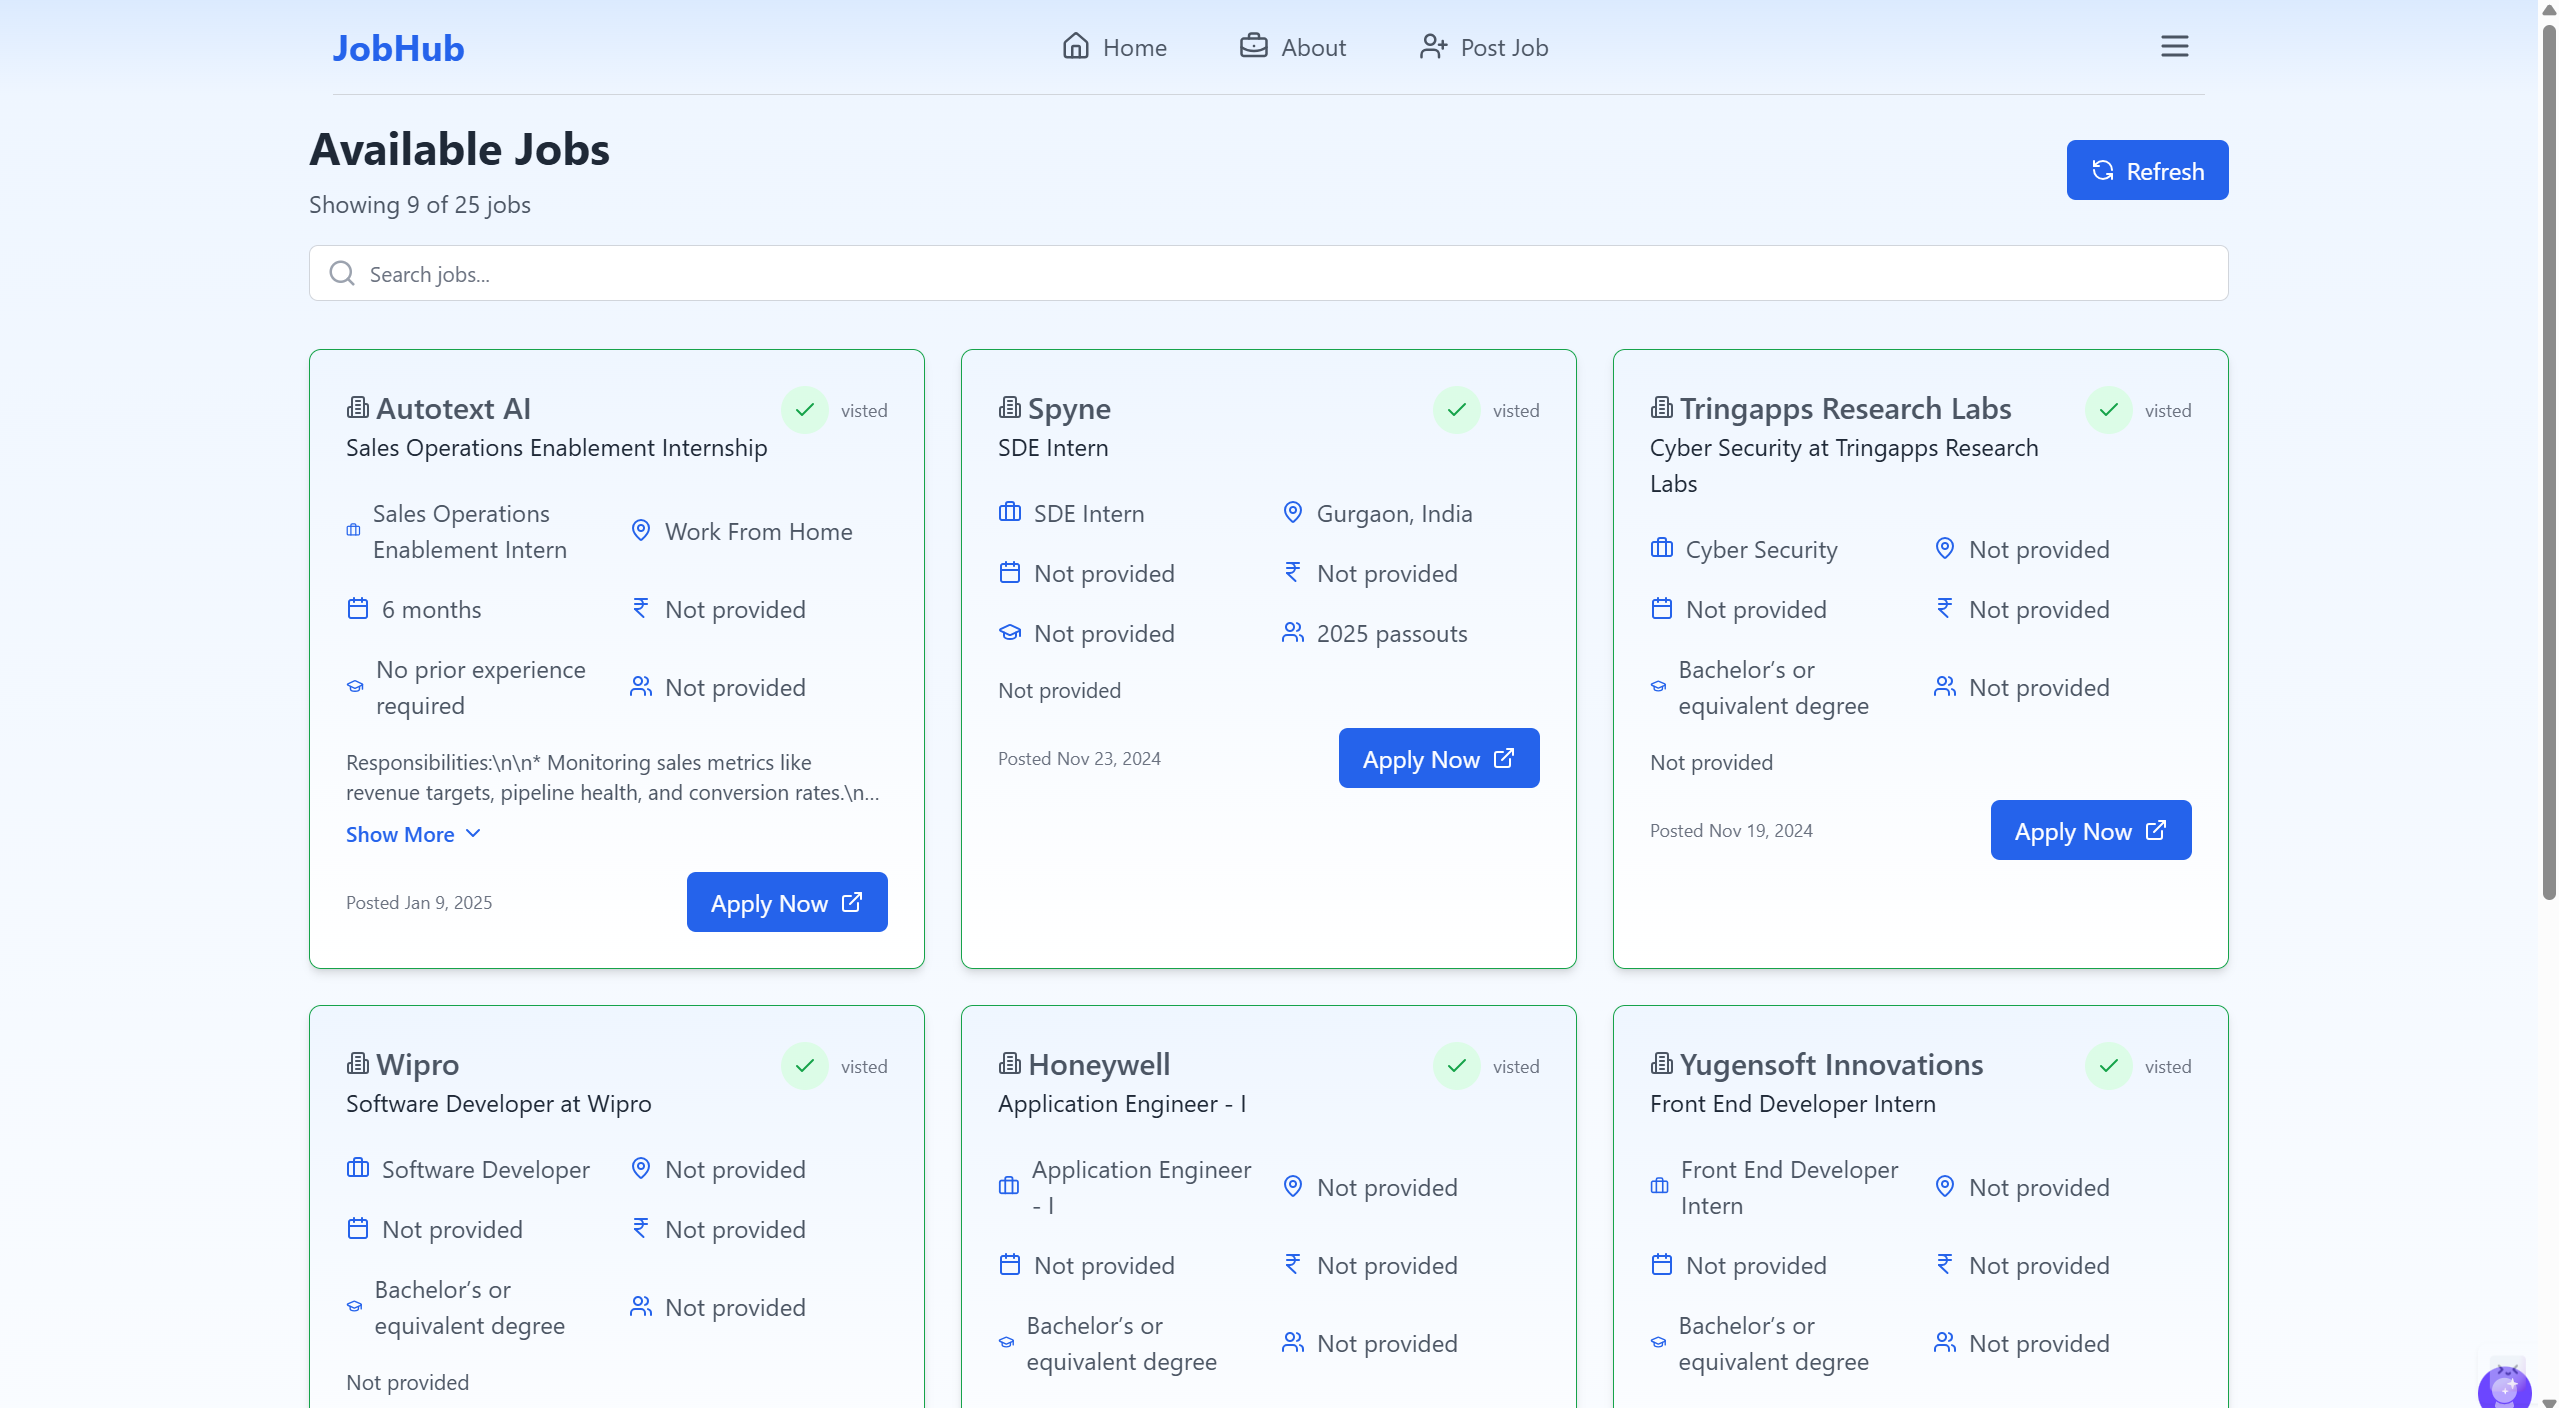Image resolution: width=2559 pixels, height=1408 pixels.
Task: Click 'Front End Developer Intern' subtitle under Yugensoft
Action: (x=1792, y=1104)
